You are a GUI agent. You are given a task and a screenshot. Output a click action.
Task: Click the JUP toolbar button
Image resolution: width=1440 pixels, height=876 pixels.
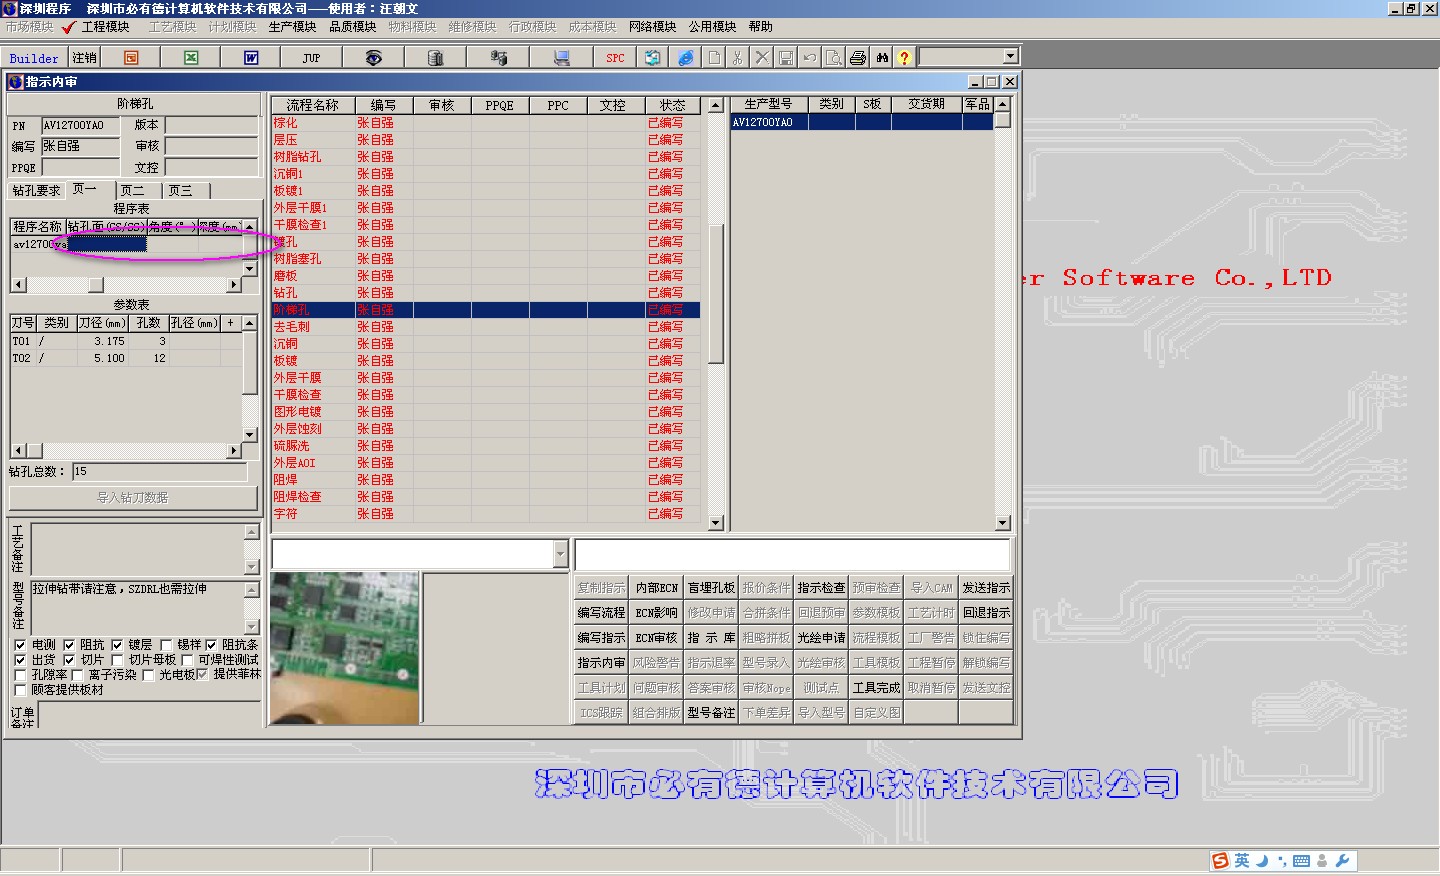tap(311, 58)
